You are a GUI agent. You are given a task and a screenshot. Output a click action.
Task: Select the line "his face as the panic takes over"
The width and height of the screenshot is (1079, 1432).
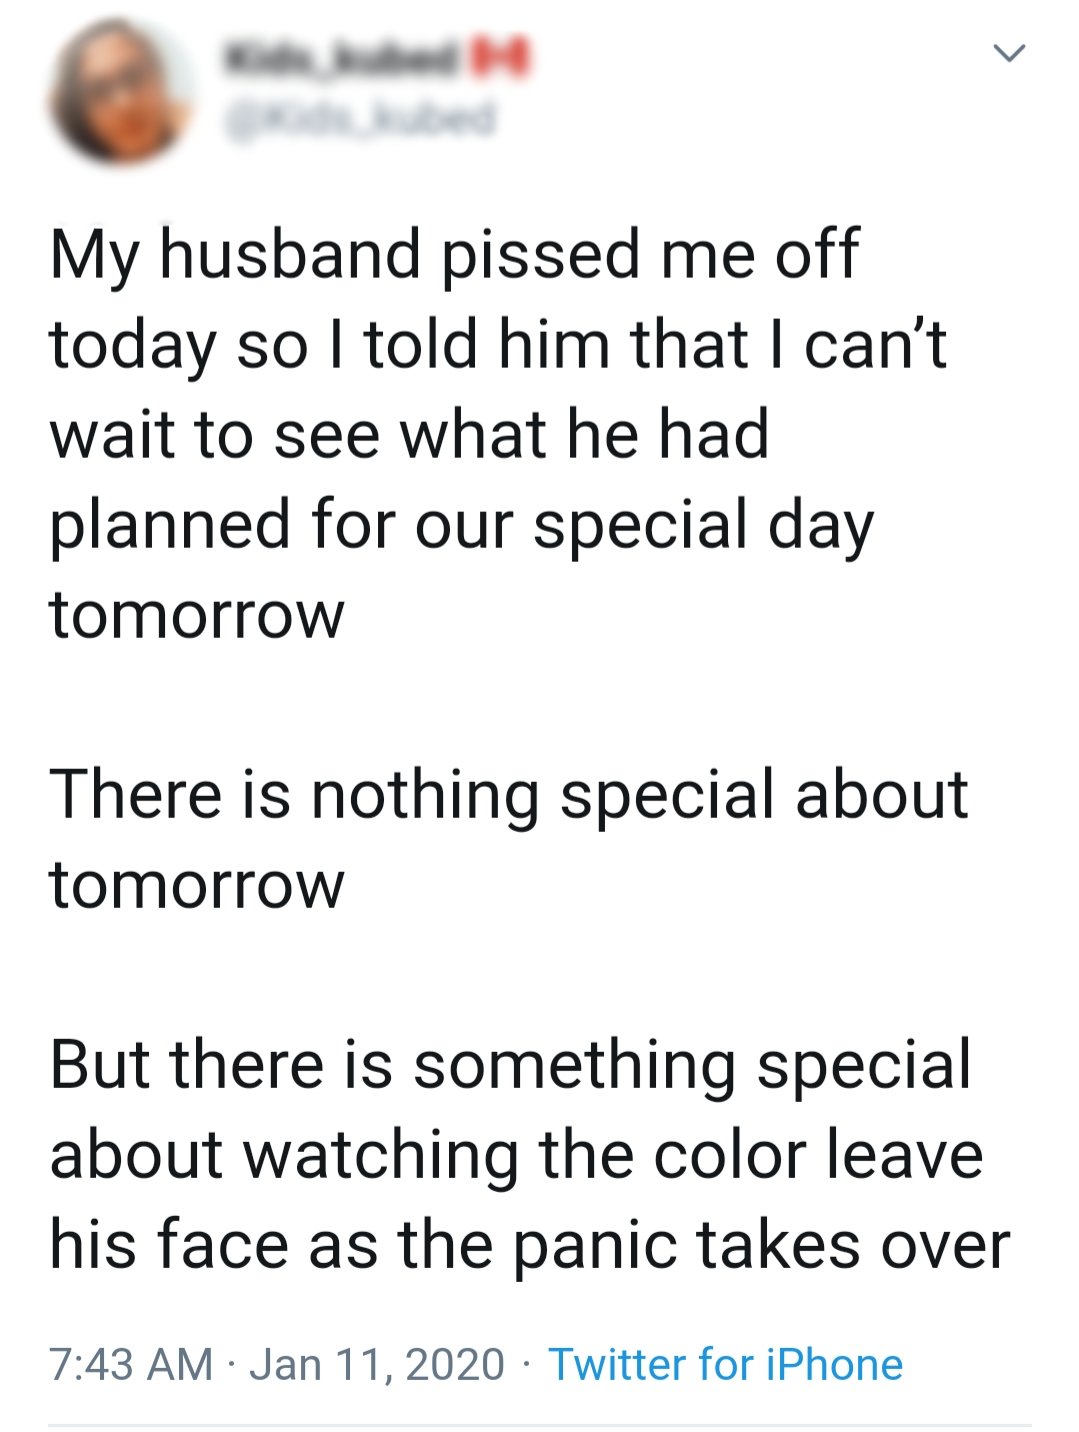point(530,1246)
